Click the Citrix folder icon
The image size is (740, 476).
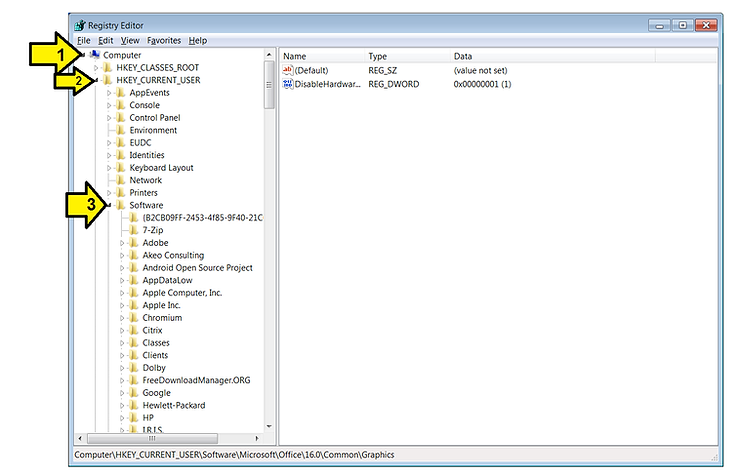coord(135,330)
